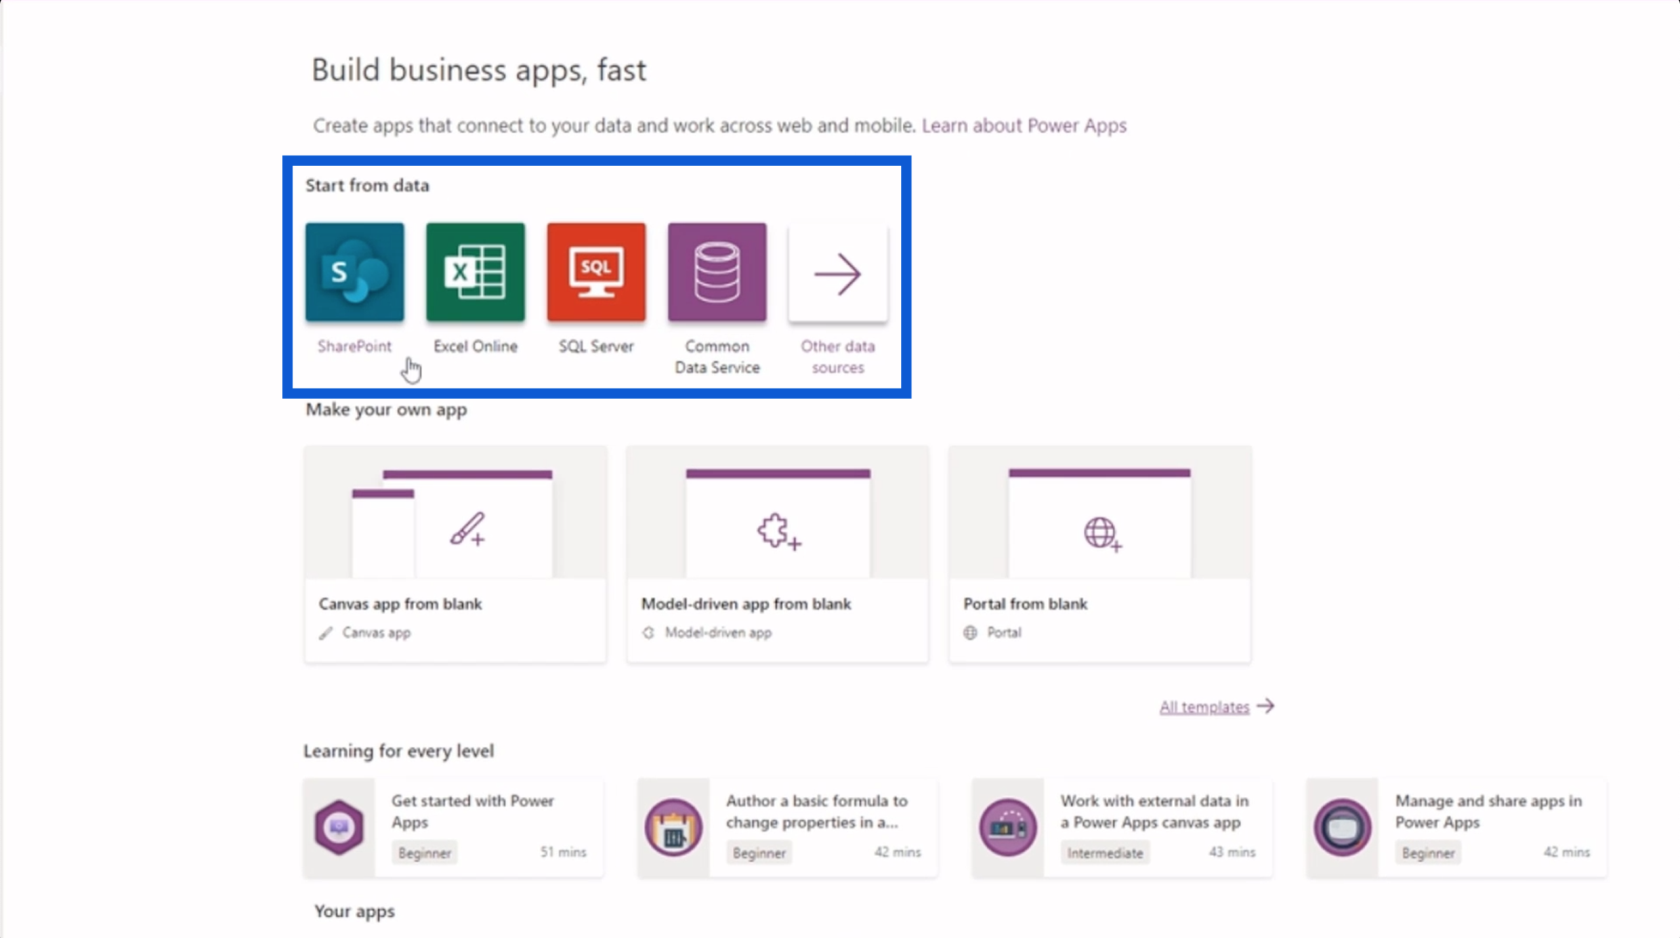Select the calendar icon of Author formula lesson
Image resolution: width=1680 pixels, height=938 pixels.
673,828
